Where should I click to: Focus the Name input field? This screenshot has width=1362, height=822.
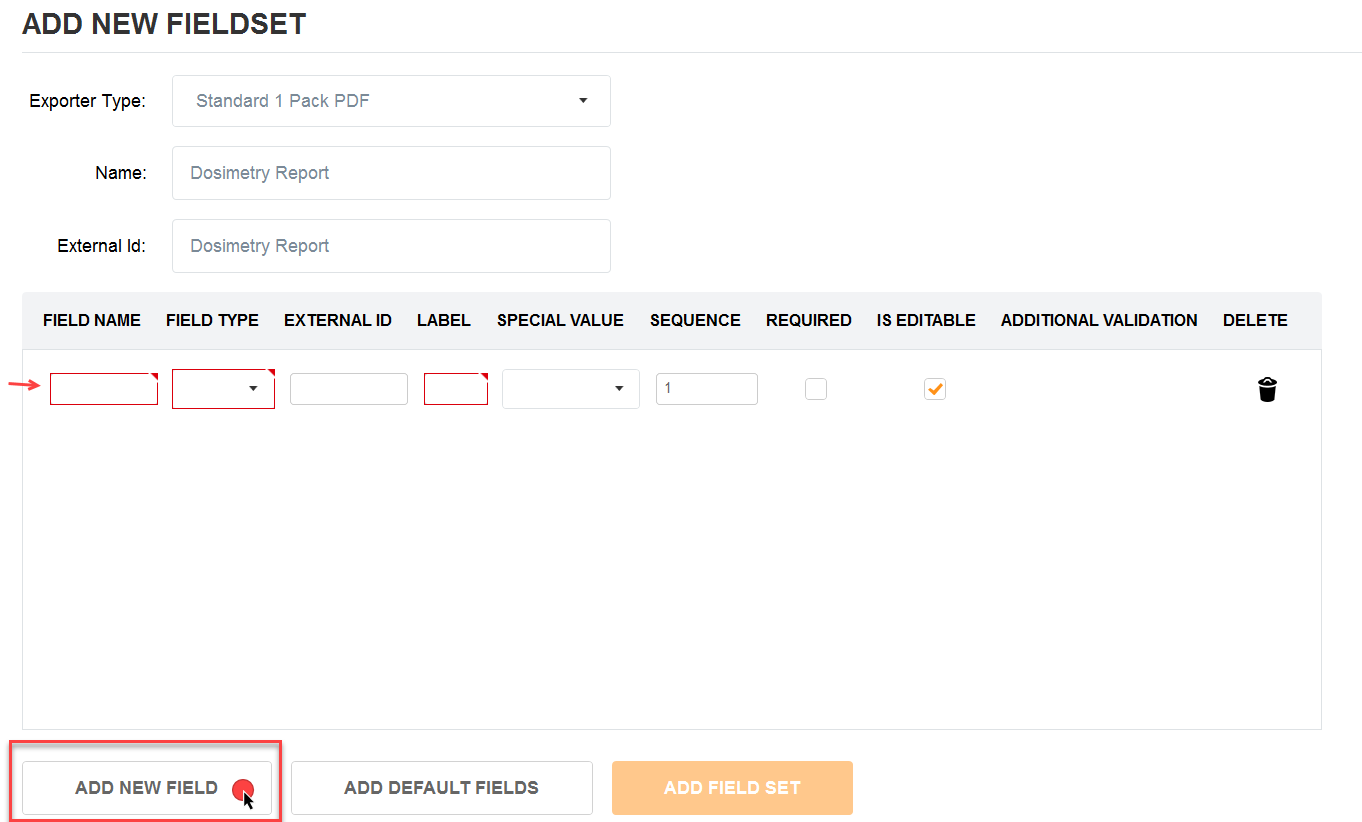tap(391, 173)
